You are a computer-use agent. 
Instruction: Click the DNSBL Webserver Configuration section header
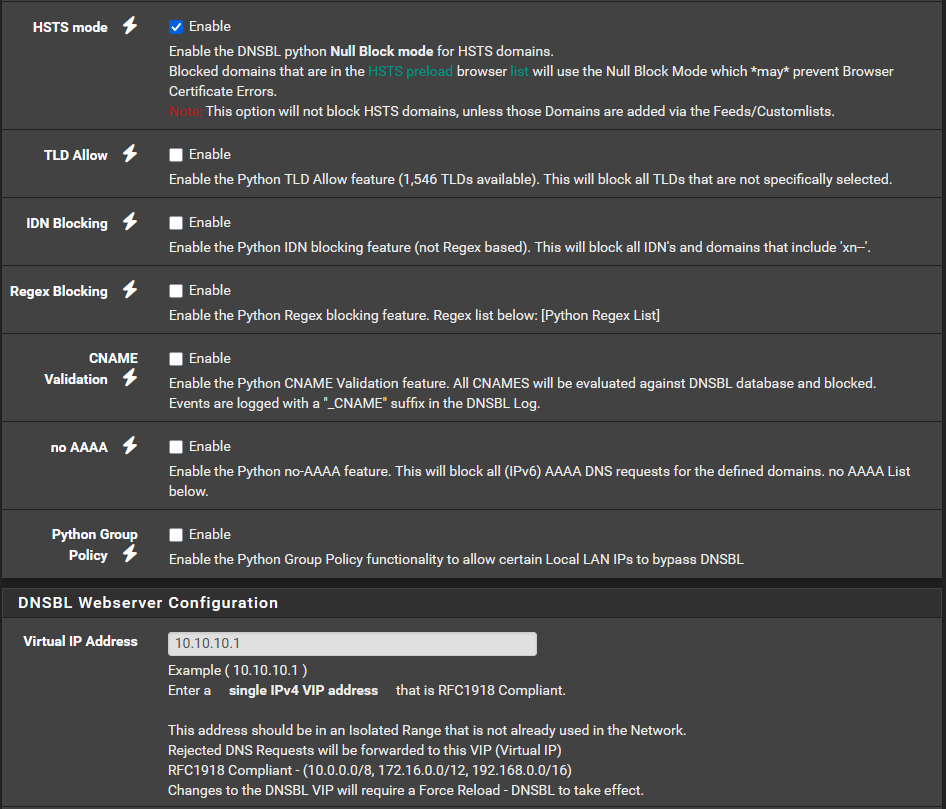click(148, 603)
